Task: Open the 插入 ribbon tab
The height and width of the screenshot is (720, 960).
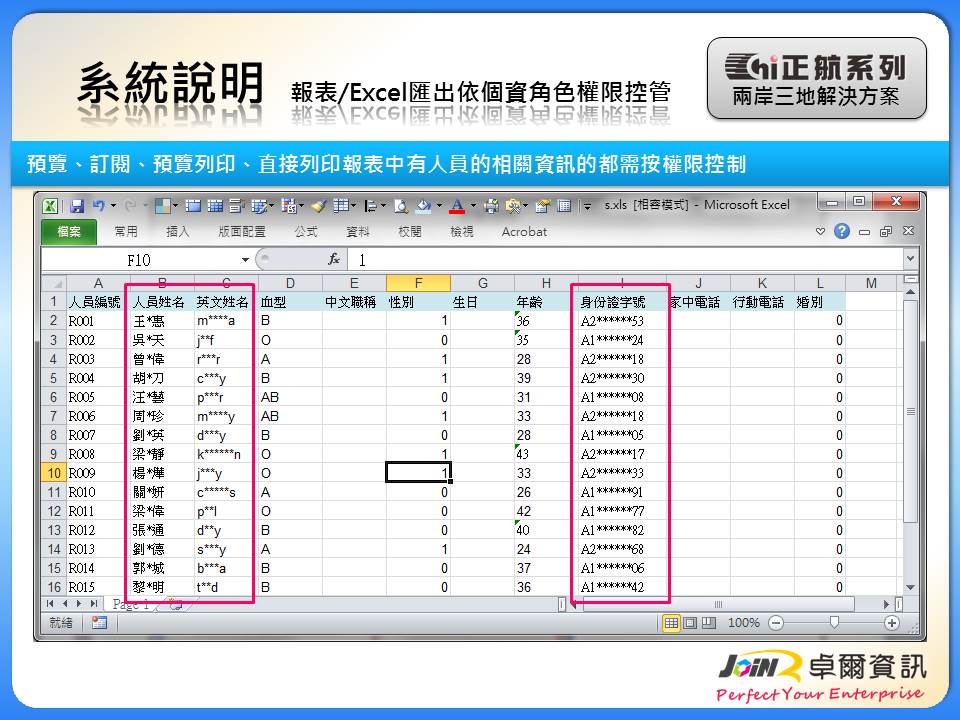Action: [x=177, y=232]
